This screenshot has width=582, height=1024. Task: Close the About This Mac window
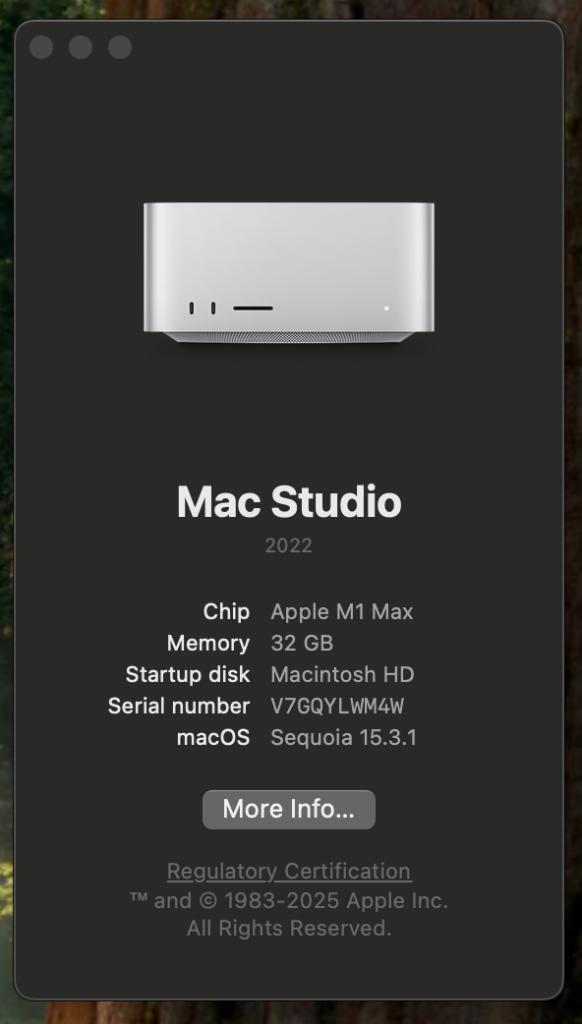coord(41,47)
